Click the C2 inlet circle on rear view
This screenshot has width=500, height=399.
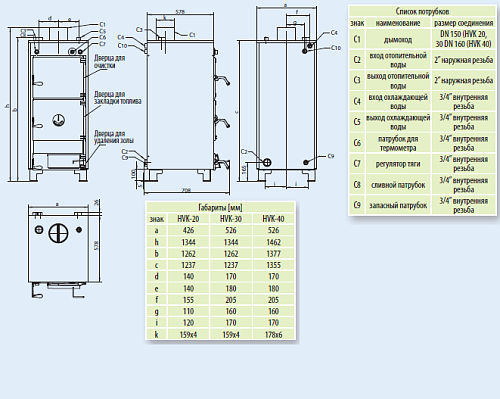pos(267,162)
